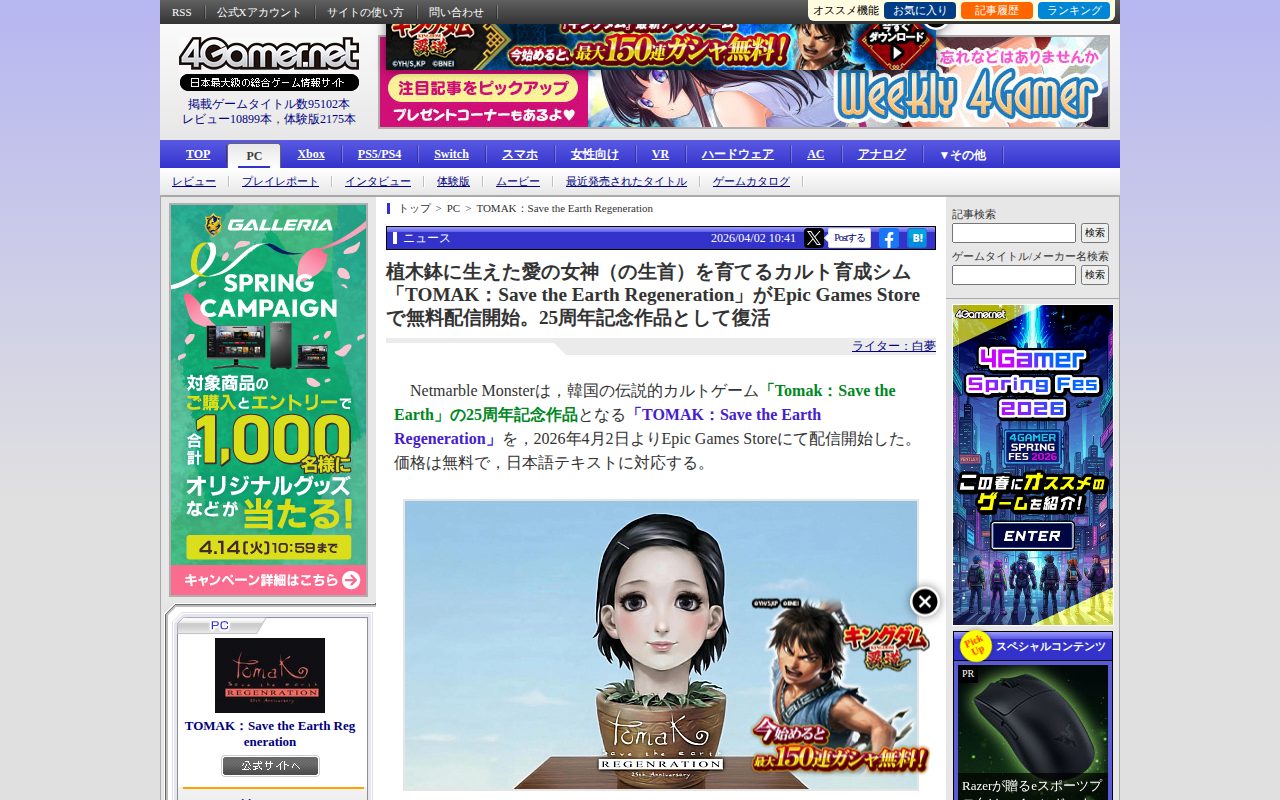Screen dimensions: 1280x800
Task: Click the ニュース category label
Action: click(427, 238)
